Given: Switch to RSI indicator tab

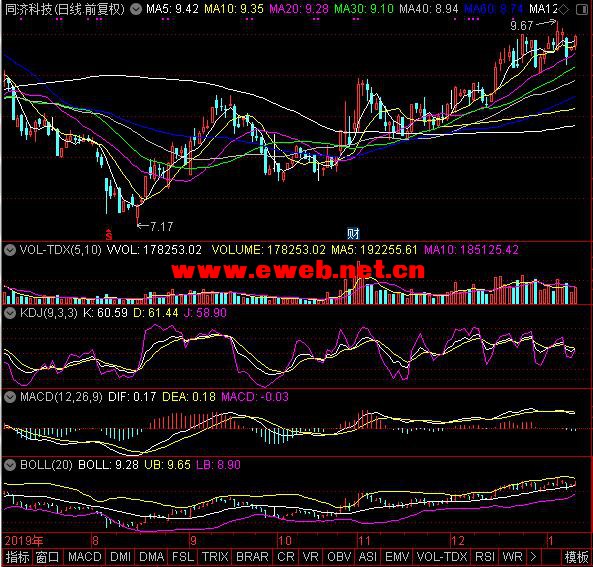Looking at the screenshot, I should point(485,557).
